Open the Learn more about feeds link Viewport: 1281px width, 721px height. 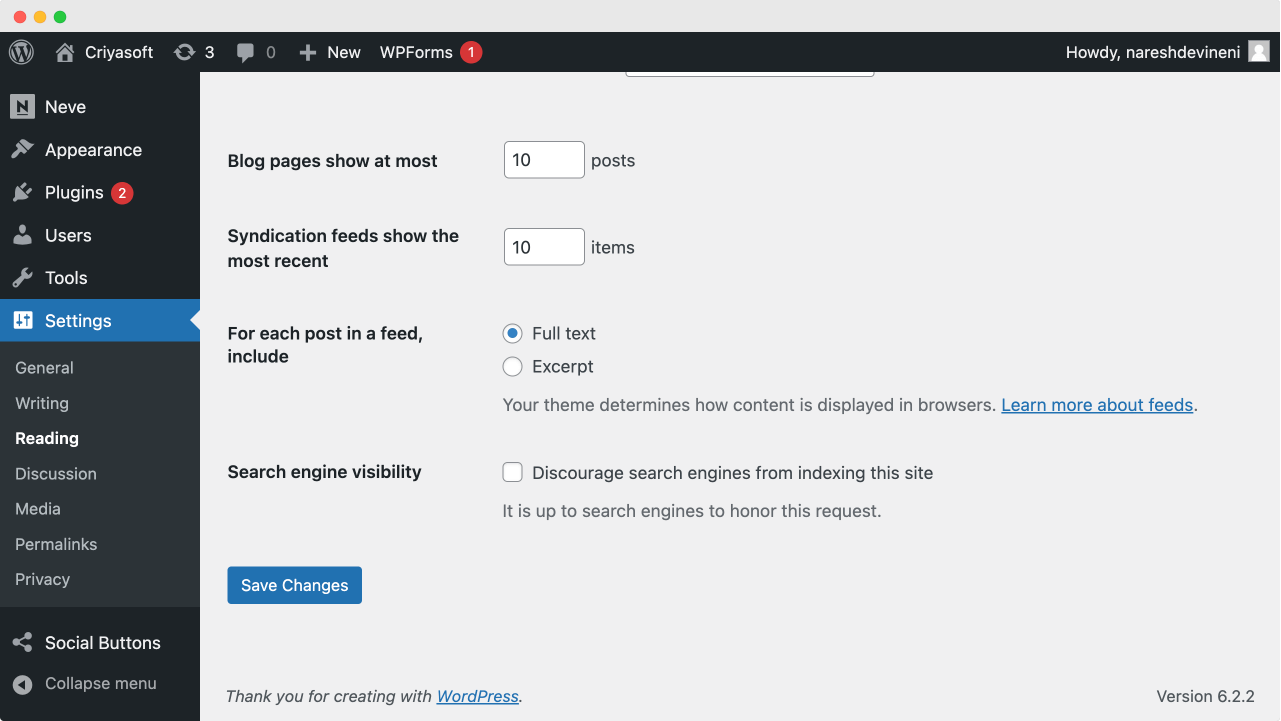1097,405
